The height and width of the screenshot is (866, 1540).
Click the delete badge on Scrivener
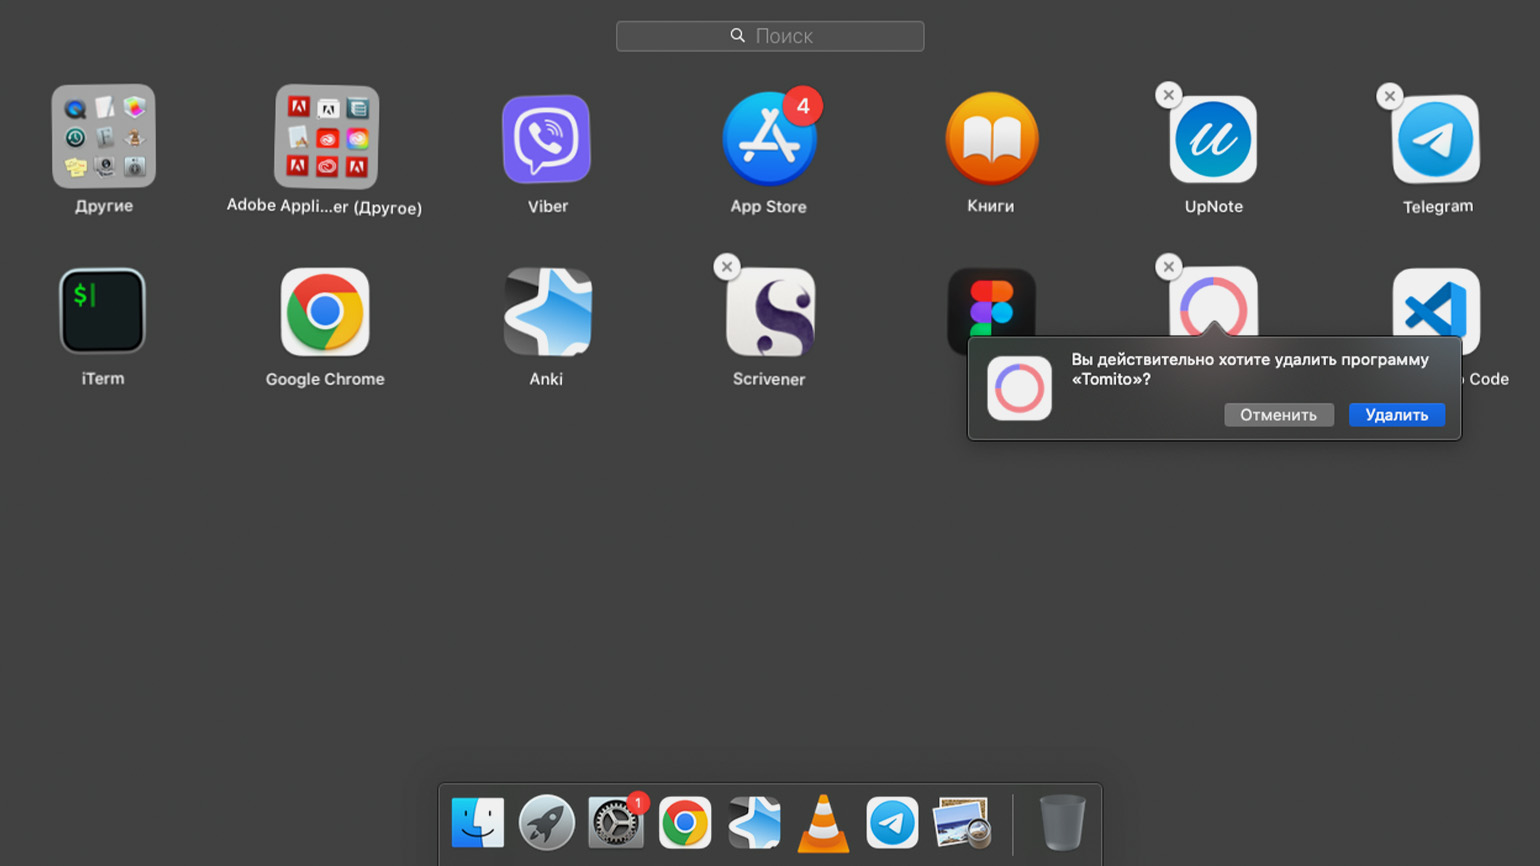tap(727, 267)
